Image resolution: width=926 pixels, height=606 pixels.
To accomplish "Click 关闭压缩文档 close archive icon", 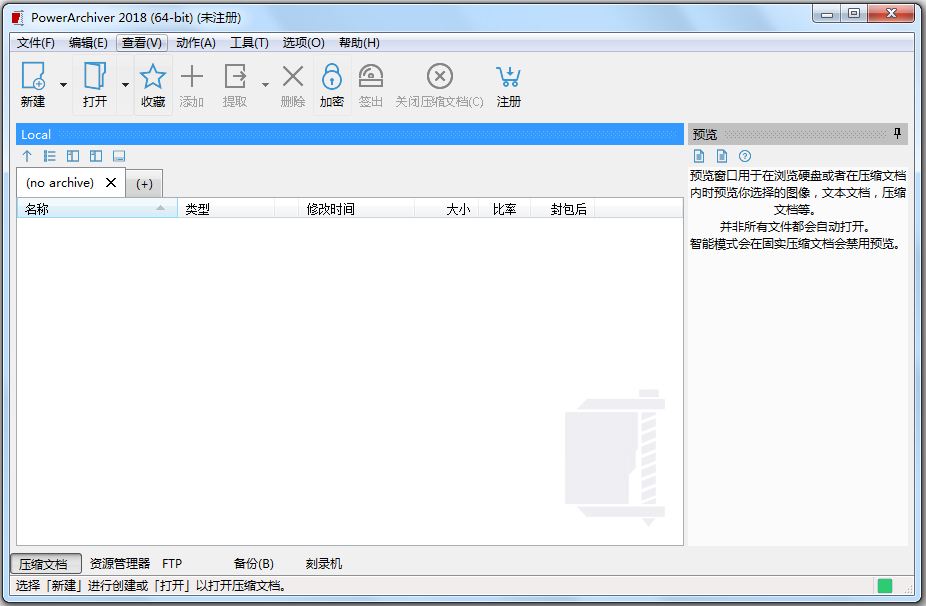I will click(440, 76).
